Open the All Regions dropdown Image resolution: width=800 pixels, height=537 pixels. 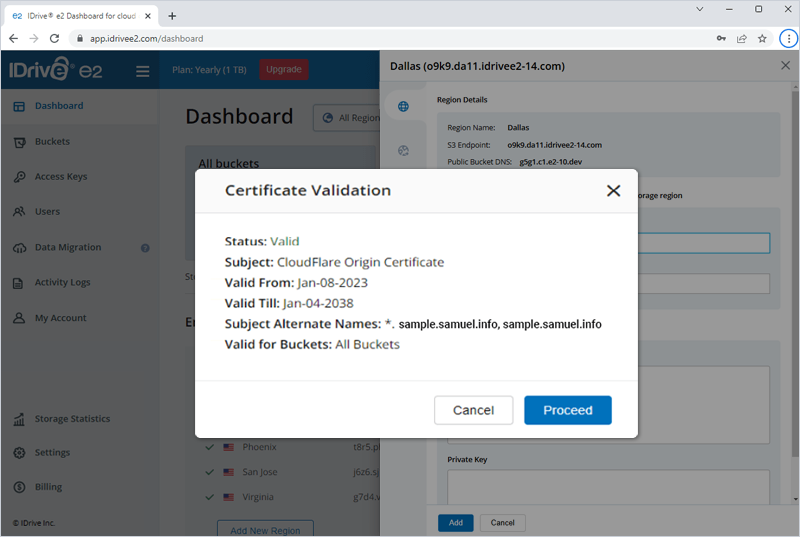pos(347,118)
